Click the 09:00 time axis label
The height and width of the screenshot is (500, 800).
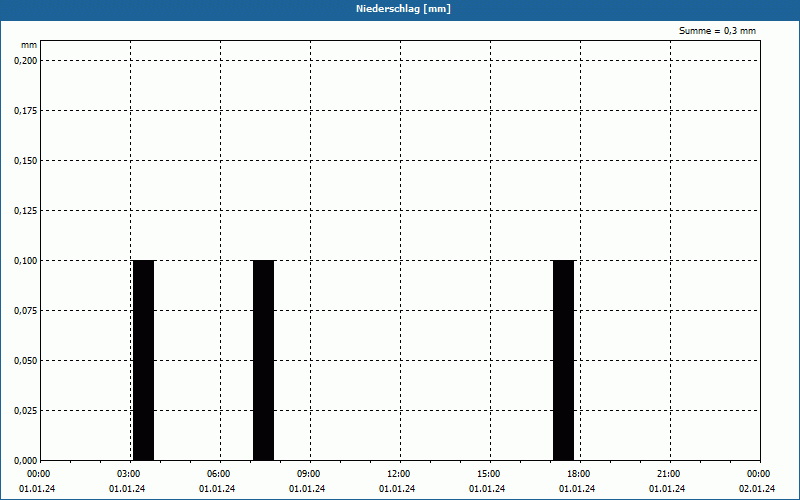pos(308,474)
